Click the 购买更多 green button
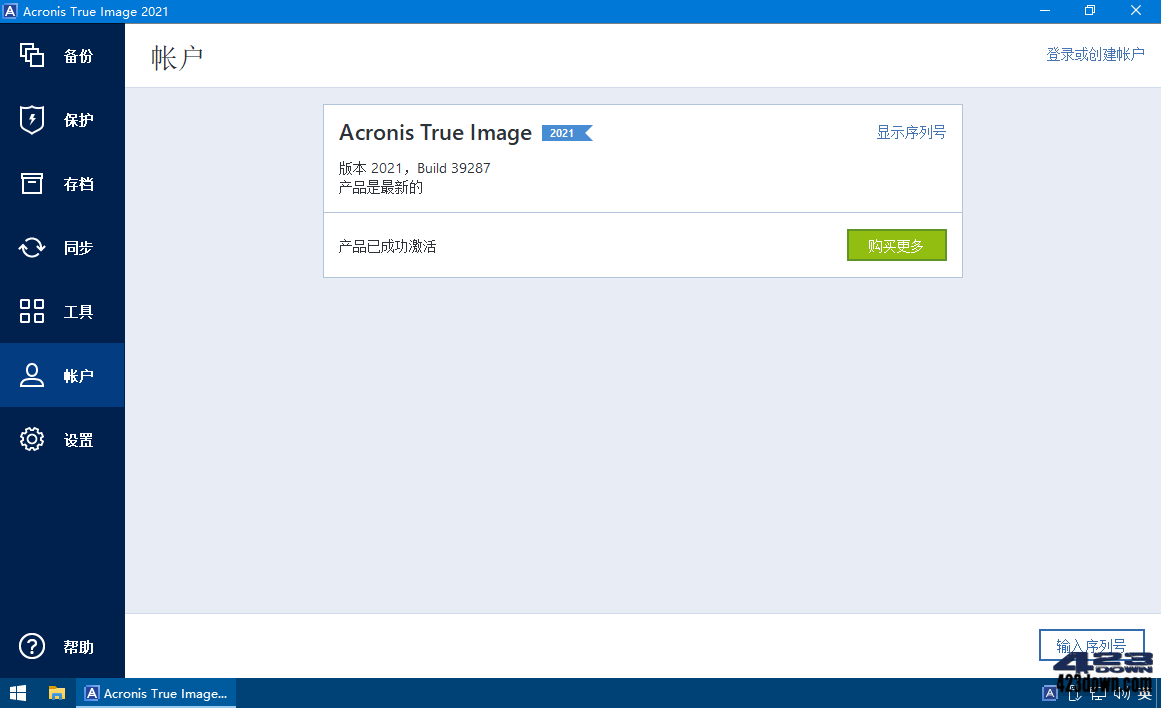 point(896,245)
